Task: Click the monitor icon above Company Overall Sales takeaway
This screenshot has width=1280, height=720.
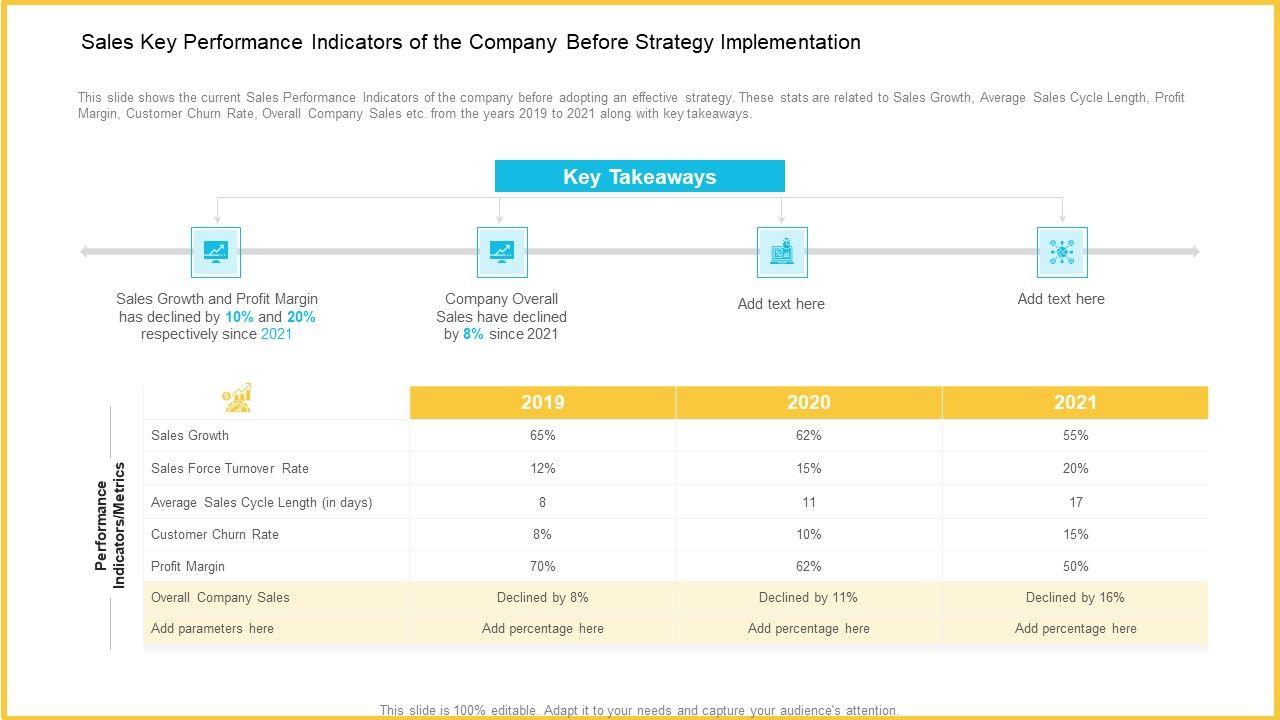Action: [x=501, y=252]
